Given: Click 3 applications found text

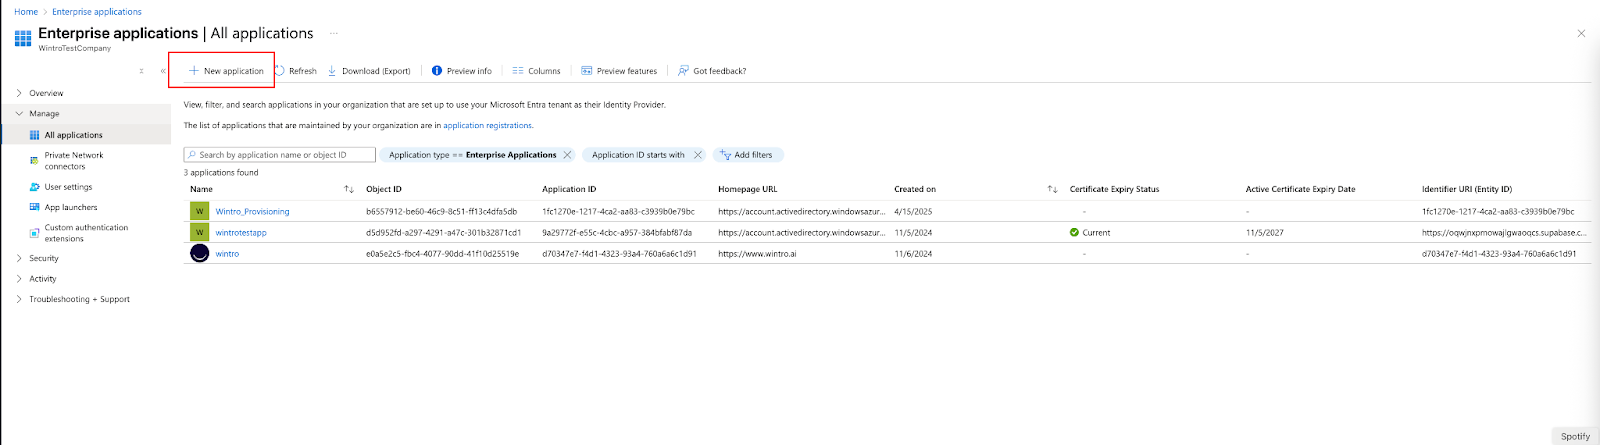Looking at the screenshot, I should (x=221, y=173).
